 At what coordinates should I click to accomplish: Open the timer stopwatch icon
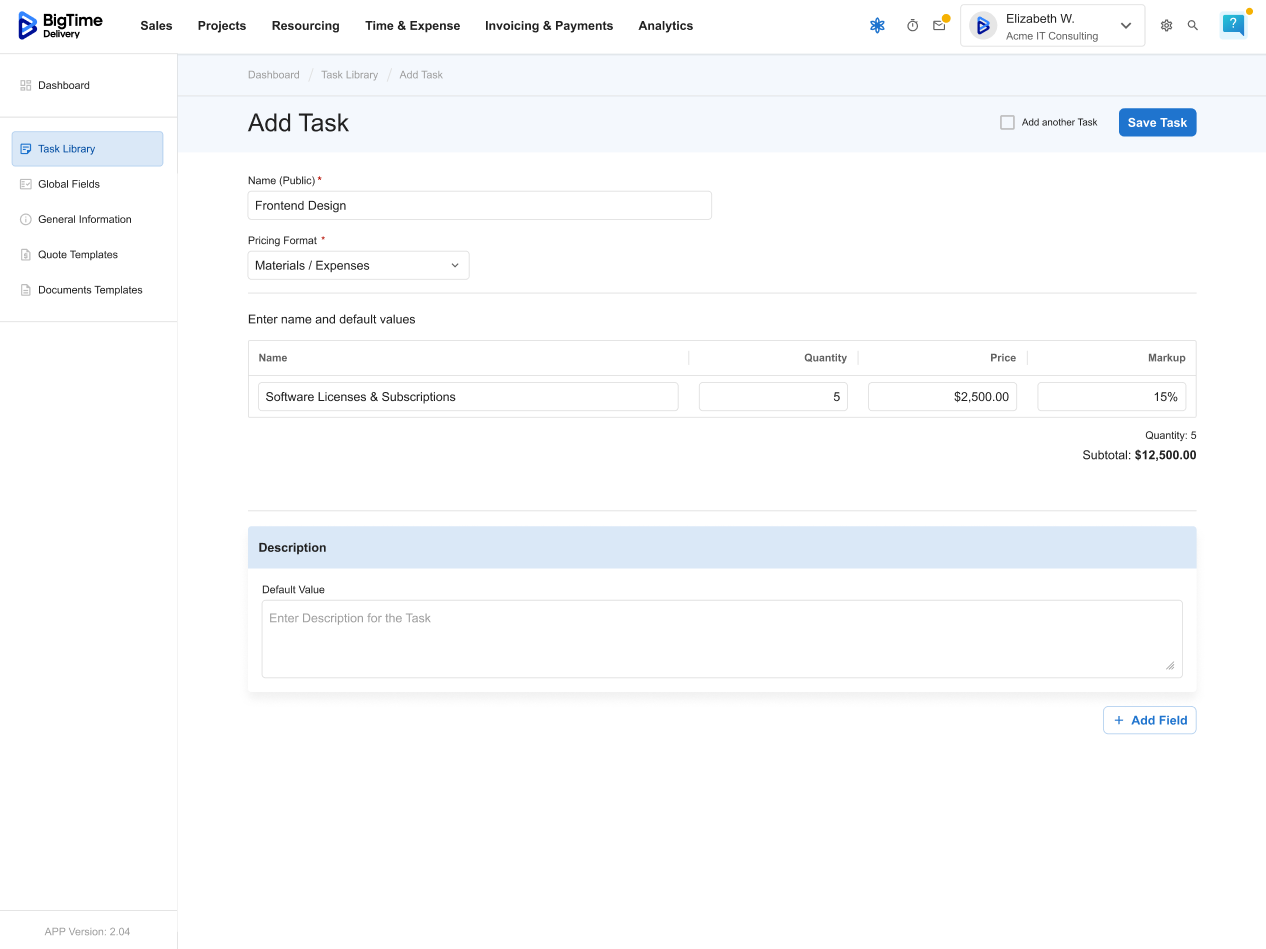tap(912, 26)
